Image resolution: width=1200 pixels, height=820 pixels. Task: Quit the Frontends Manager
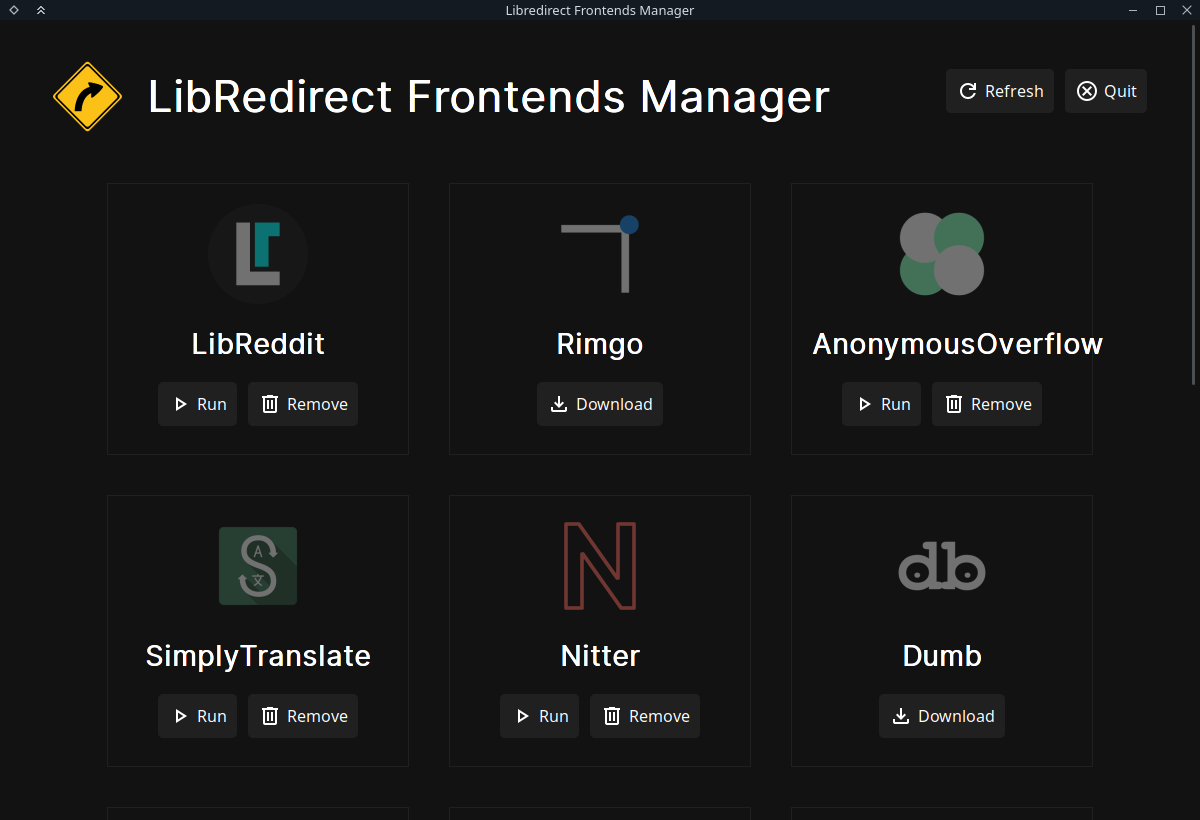pyautogui.click(x=1106, y=91)
